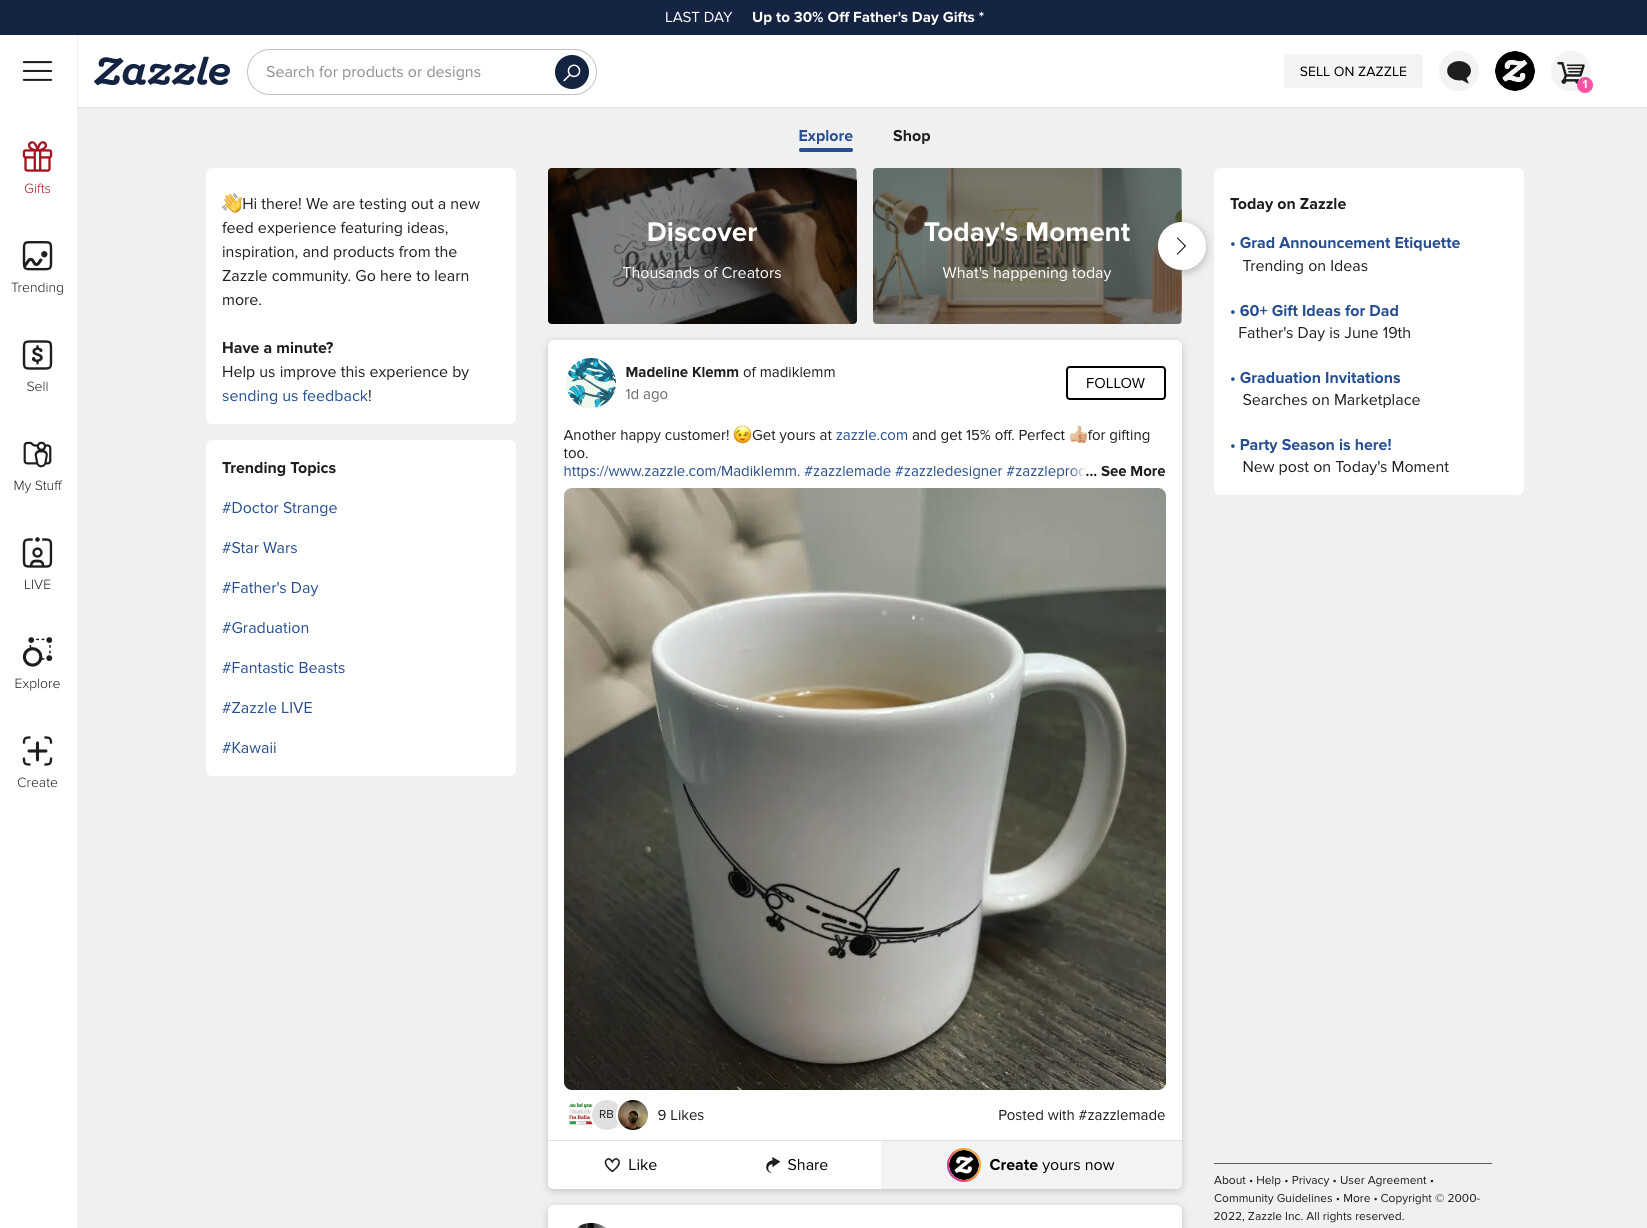Image resolution: width=1647 pixels, height=1228 pixels.
Task: Switch to the Shop tab
Action: (911, 136)
